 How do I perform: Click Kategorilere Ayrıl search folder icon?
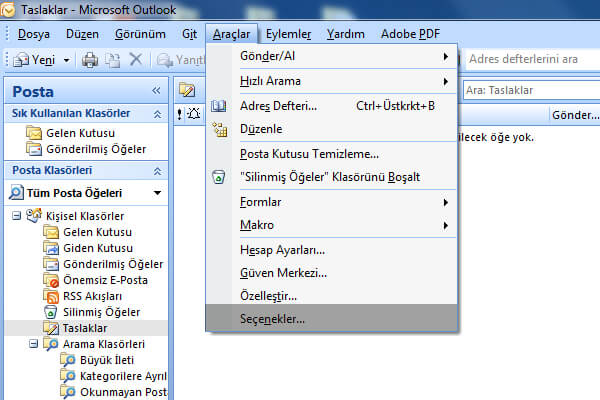[x=68, y=376]
